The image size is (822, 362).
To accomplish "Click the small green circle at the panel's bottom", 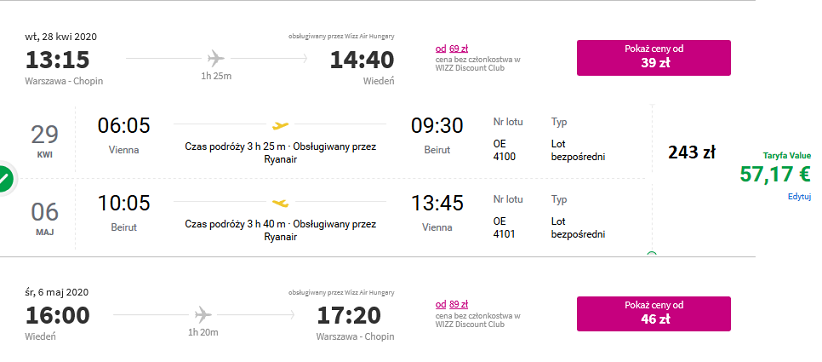I will pyautogui.click(x=652, y=254).
